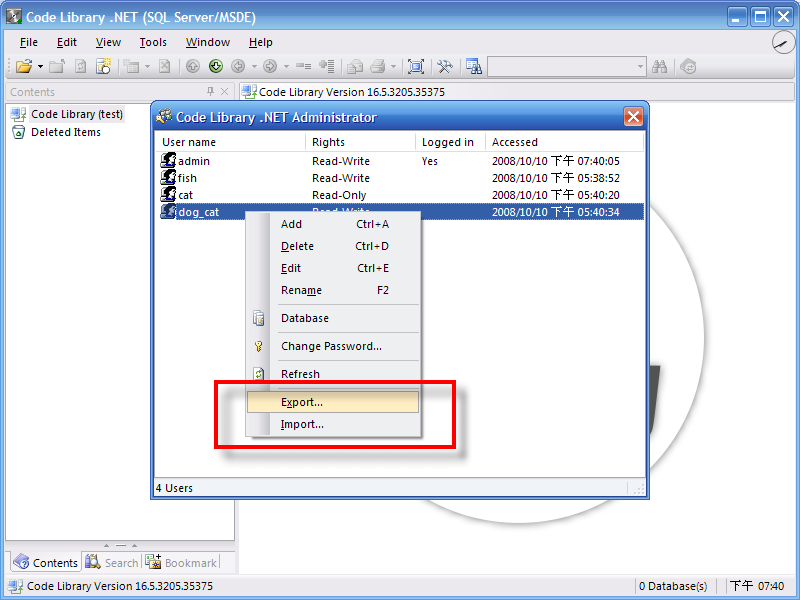Image resolution: width=800 pixels, height=600 pixels.
Task: Choose Change Password... from context menu
Action: pos(333,346)
